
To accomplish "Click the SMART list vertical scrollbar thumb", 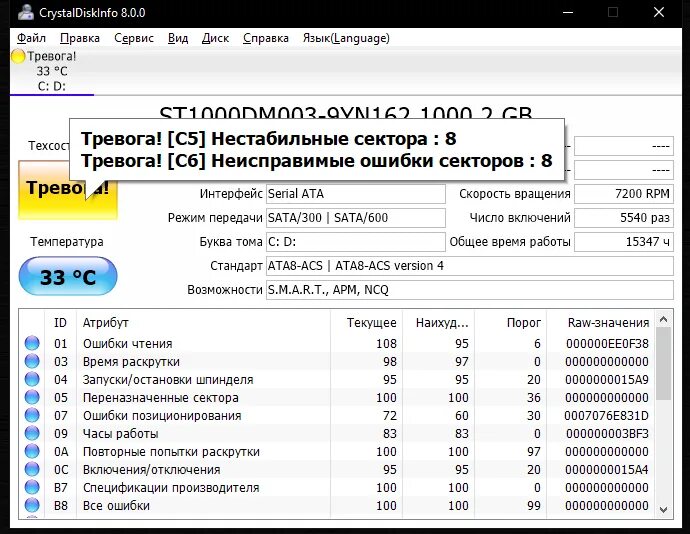I will pyautogui.click(x=663, y=364).
